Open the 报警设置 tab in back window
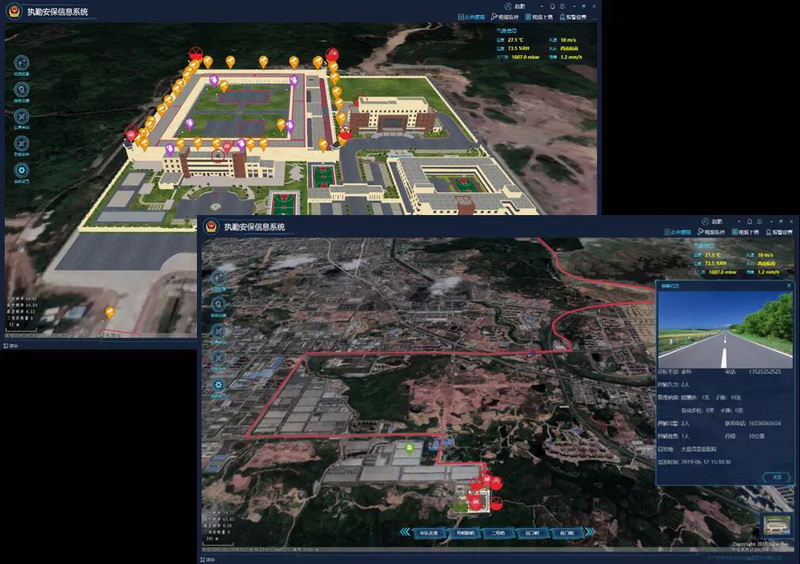800x564 pixels. (573, 17)
